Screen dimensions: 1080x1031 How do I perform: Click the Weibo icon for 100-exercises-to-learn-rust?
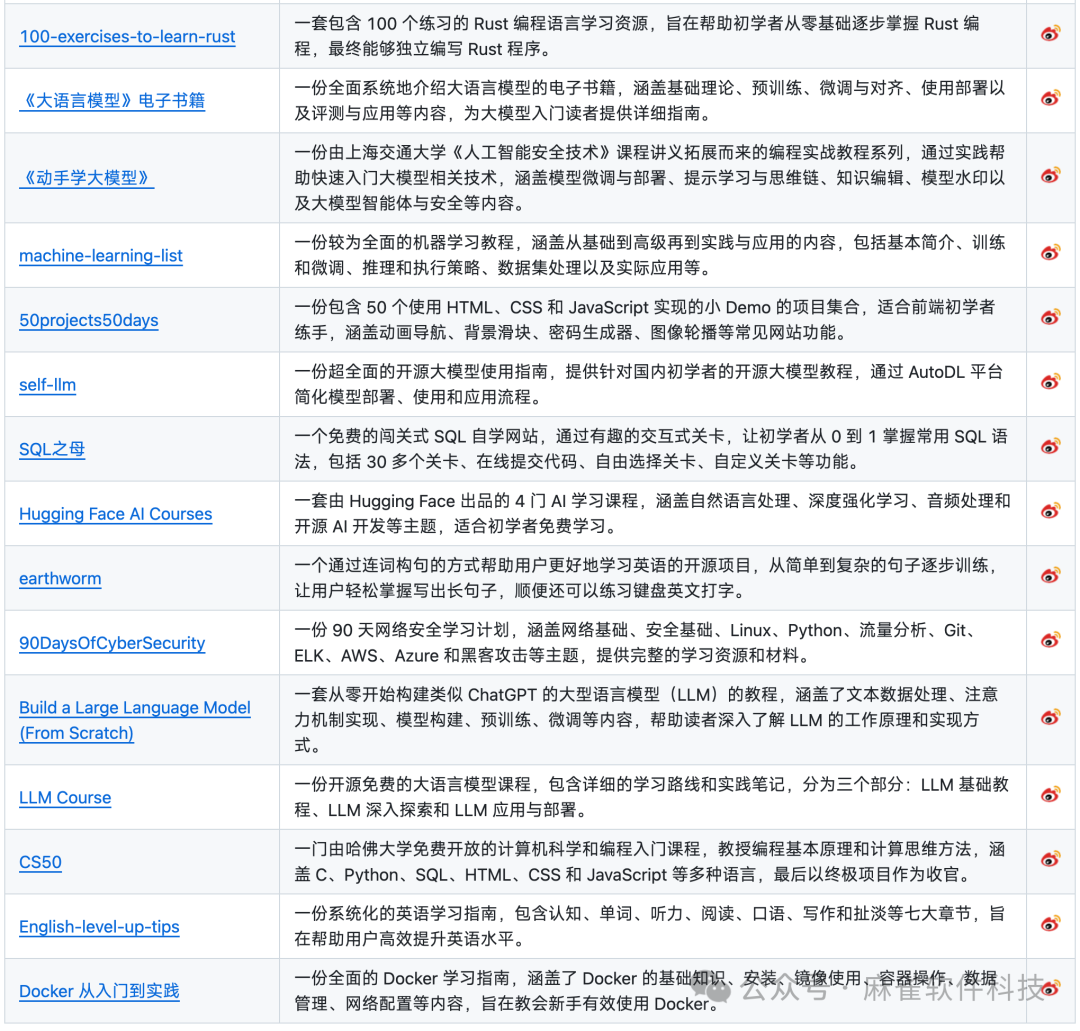[1049, 34]
